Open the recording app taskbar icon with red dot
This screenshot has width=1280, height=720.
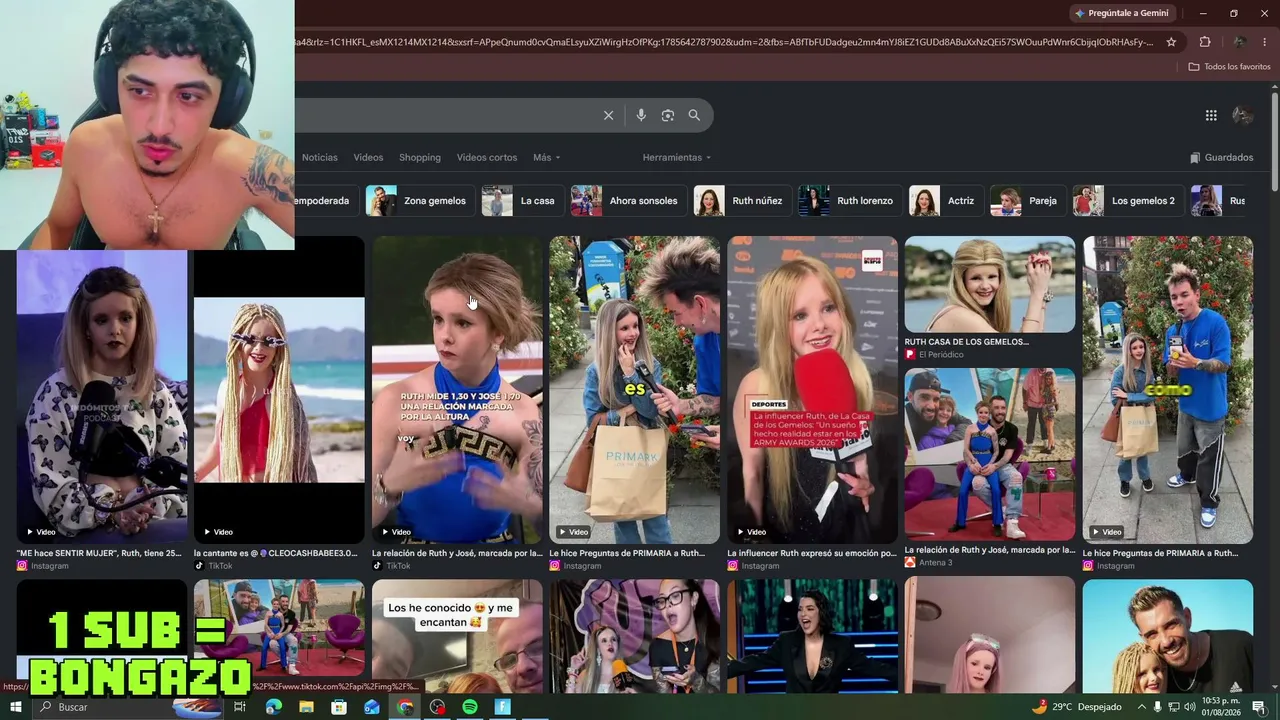click(x=437, y=707)
